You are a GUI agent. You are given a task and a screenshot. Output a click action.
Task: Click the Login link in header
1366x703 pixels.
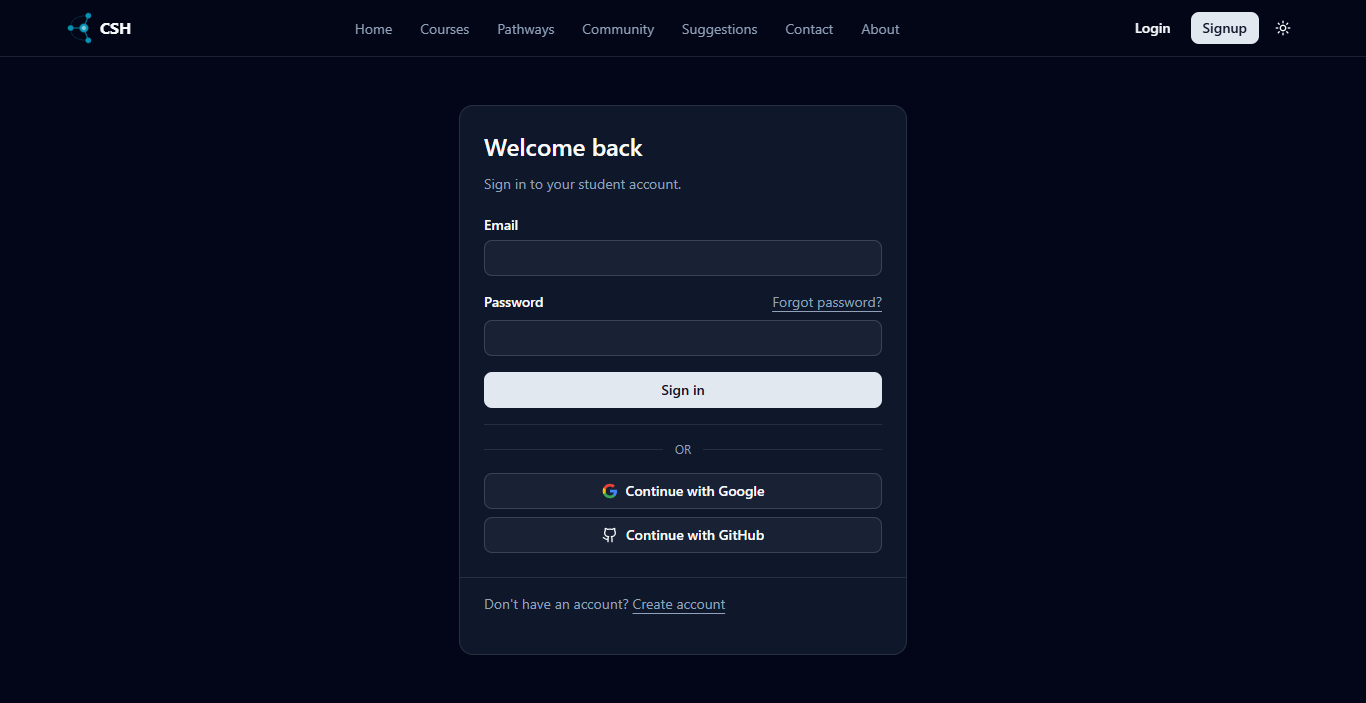coord(1152,28)
